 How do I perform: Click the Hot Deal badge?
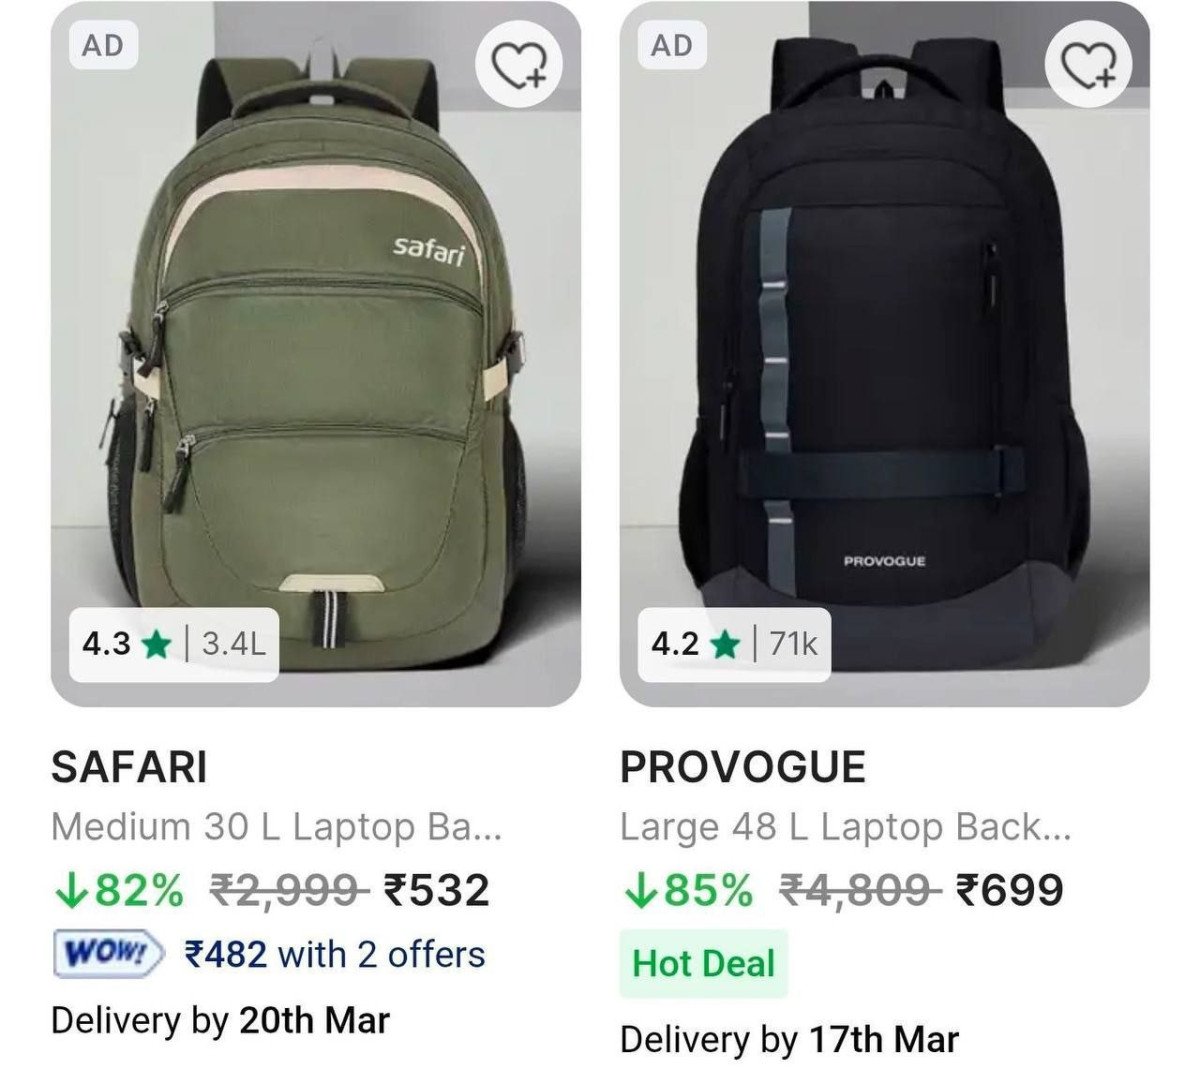702,963
